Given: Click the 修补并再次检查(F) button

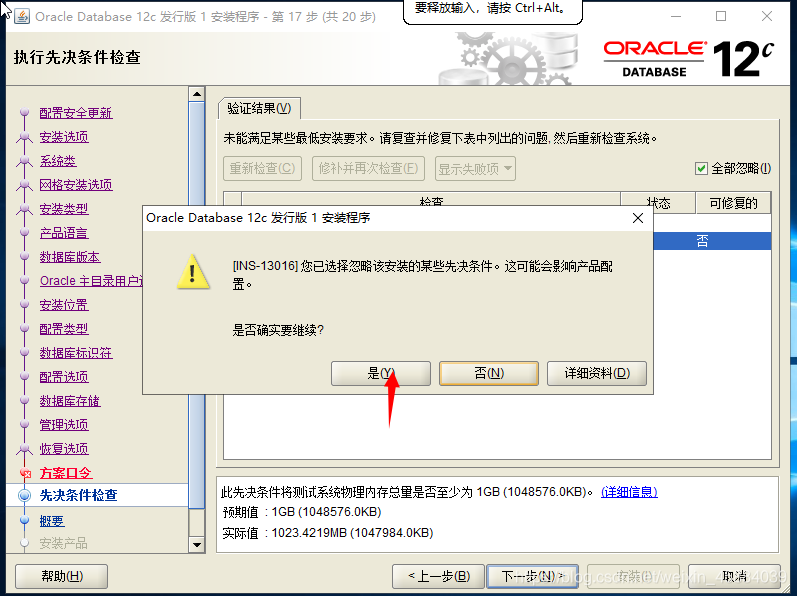Looking at the screenshot, I should (x=368, y=169).
